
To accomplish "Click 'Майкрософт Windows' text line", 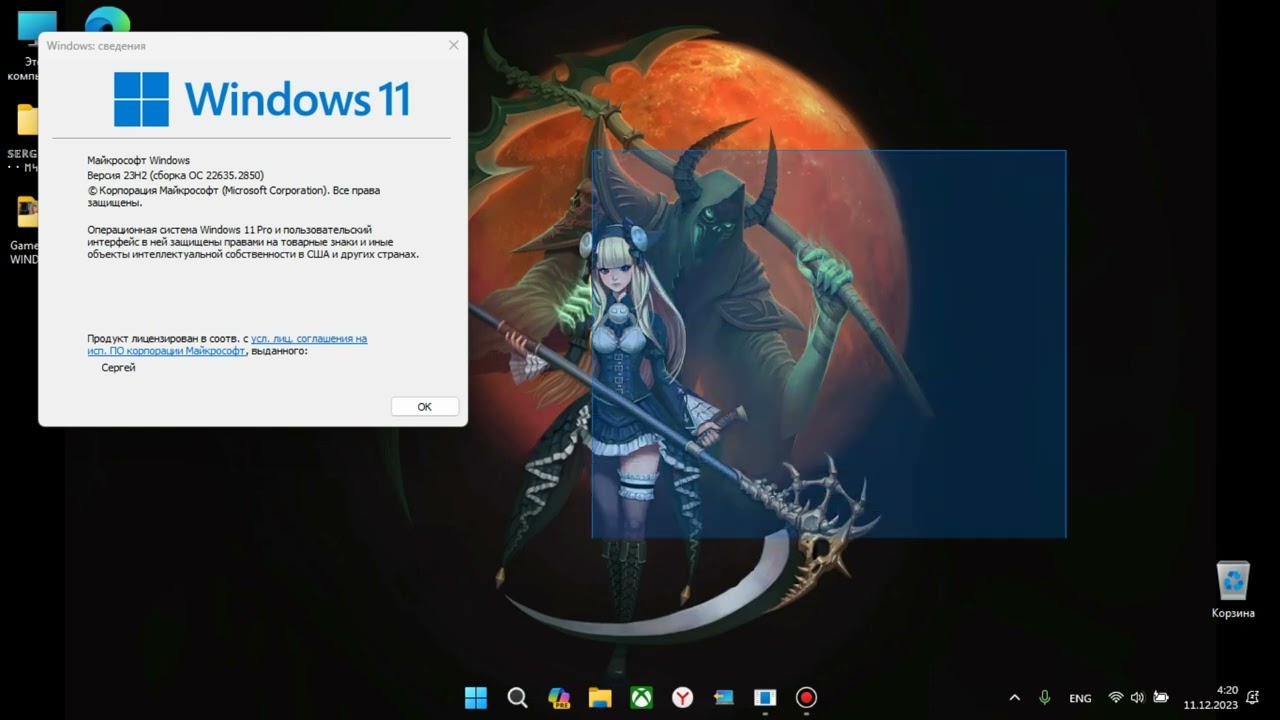I will point(138,160).
